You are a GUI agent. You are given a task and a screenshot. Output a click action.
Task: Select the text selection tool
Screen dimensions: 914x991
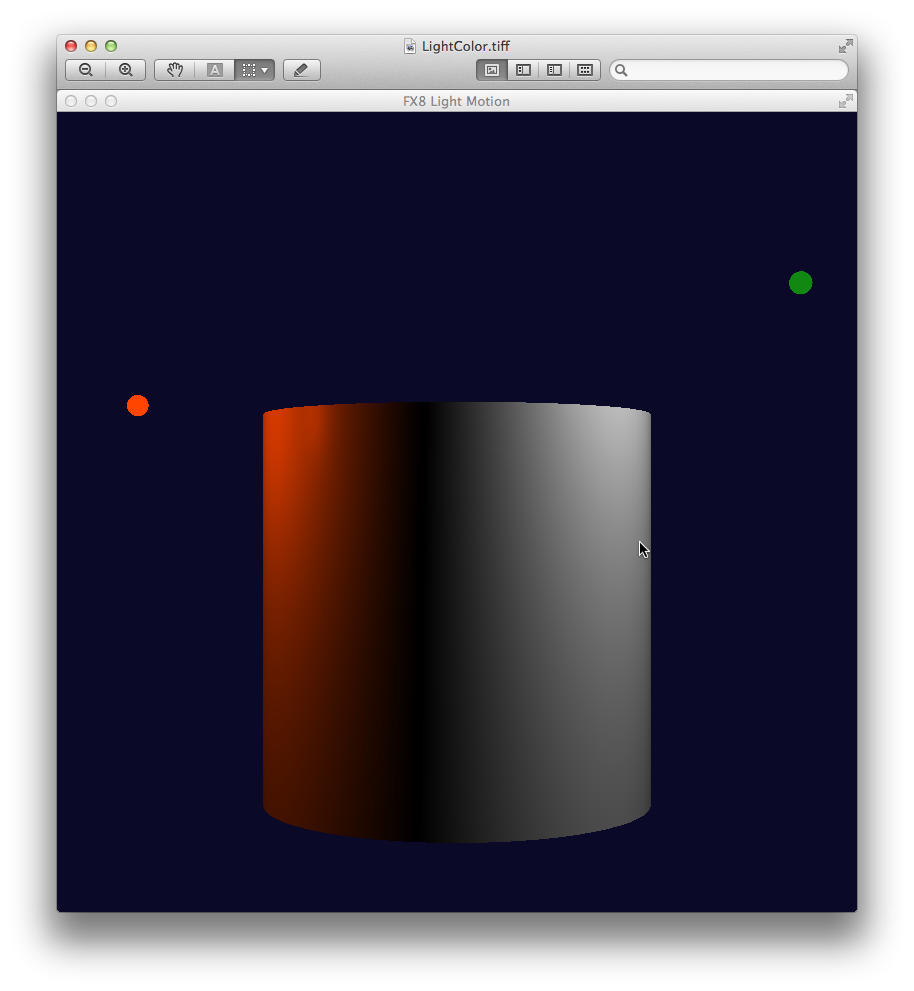(214, 70)
